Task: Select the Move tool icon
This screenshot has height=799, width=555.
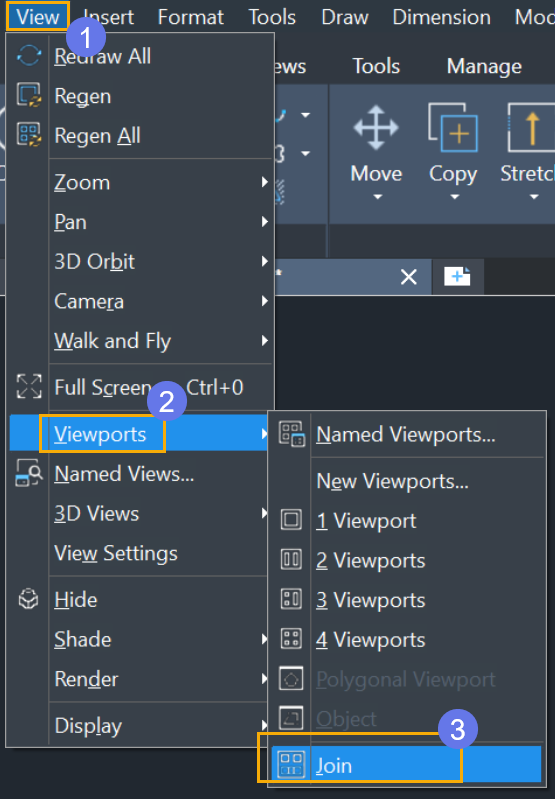Action: coord(376,128)
